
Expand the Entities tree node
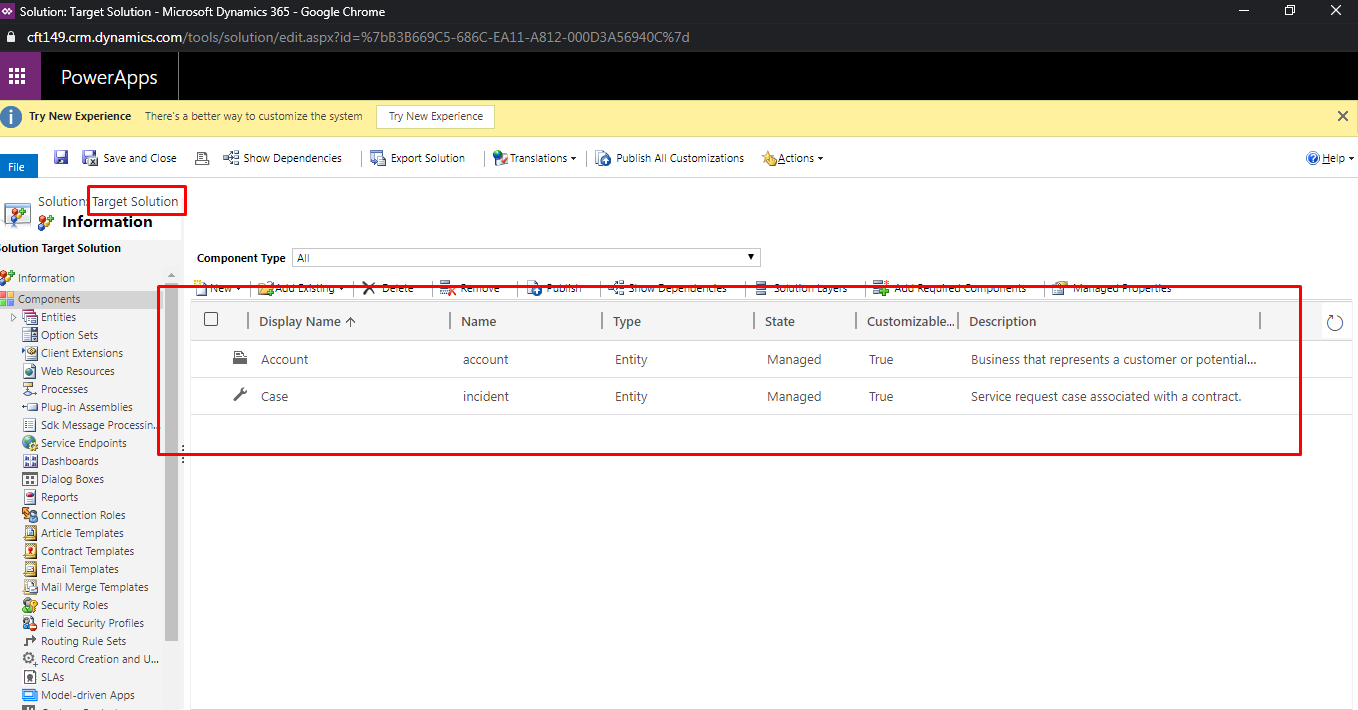pos(13,317)
